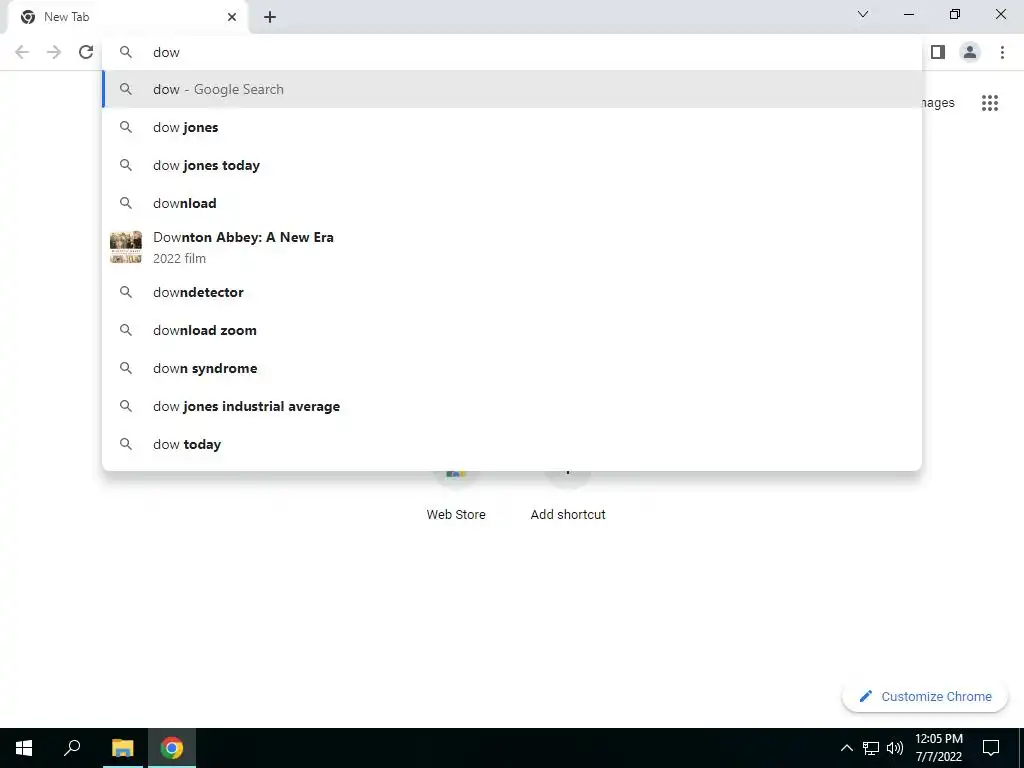Open the taskbar clock and date

pyautogui.click(x=938, y=748)
